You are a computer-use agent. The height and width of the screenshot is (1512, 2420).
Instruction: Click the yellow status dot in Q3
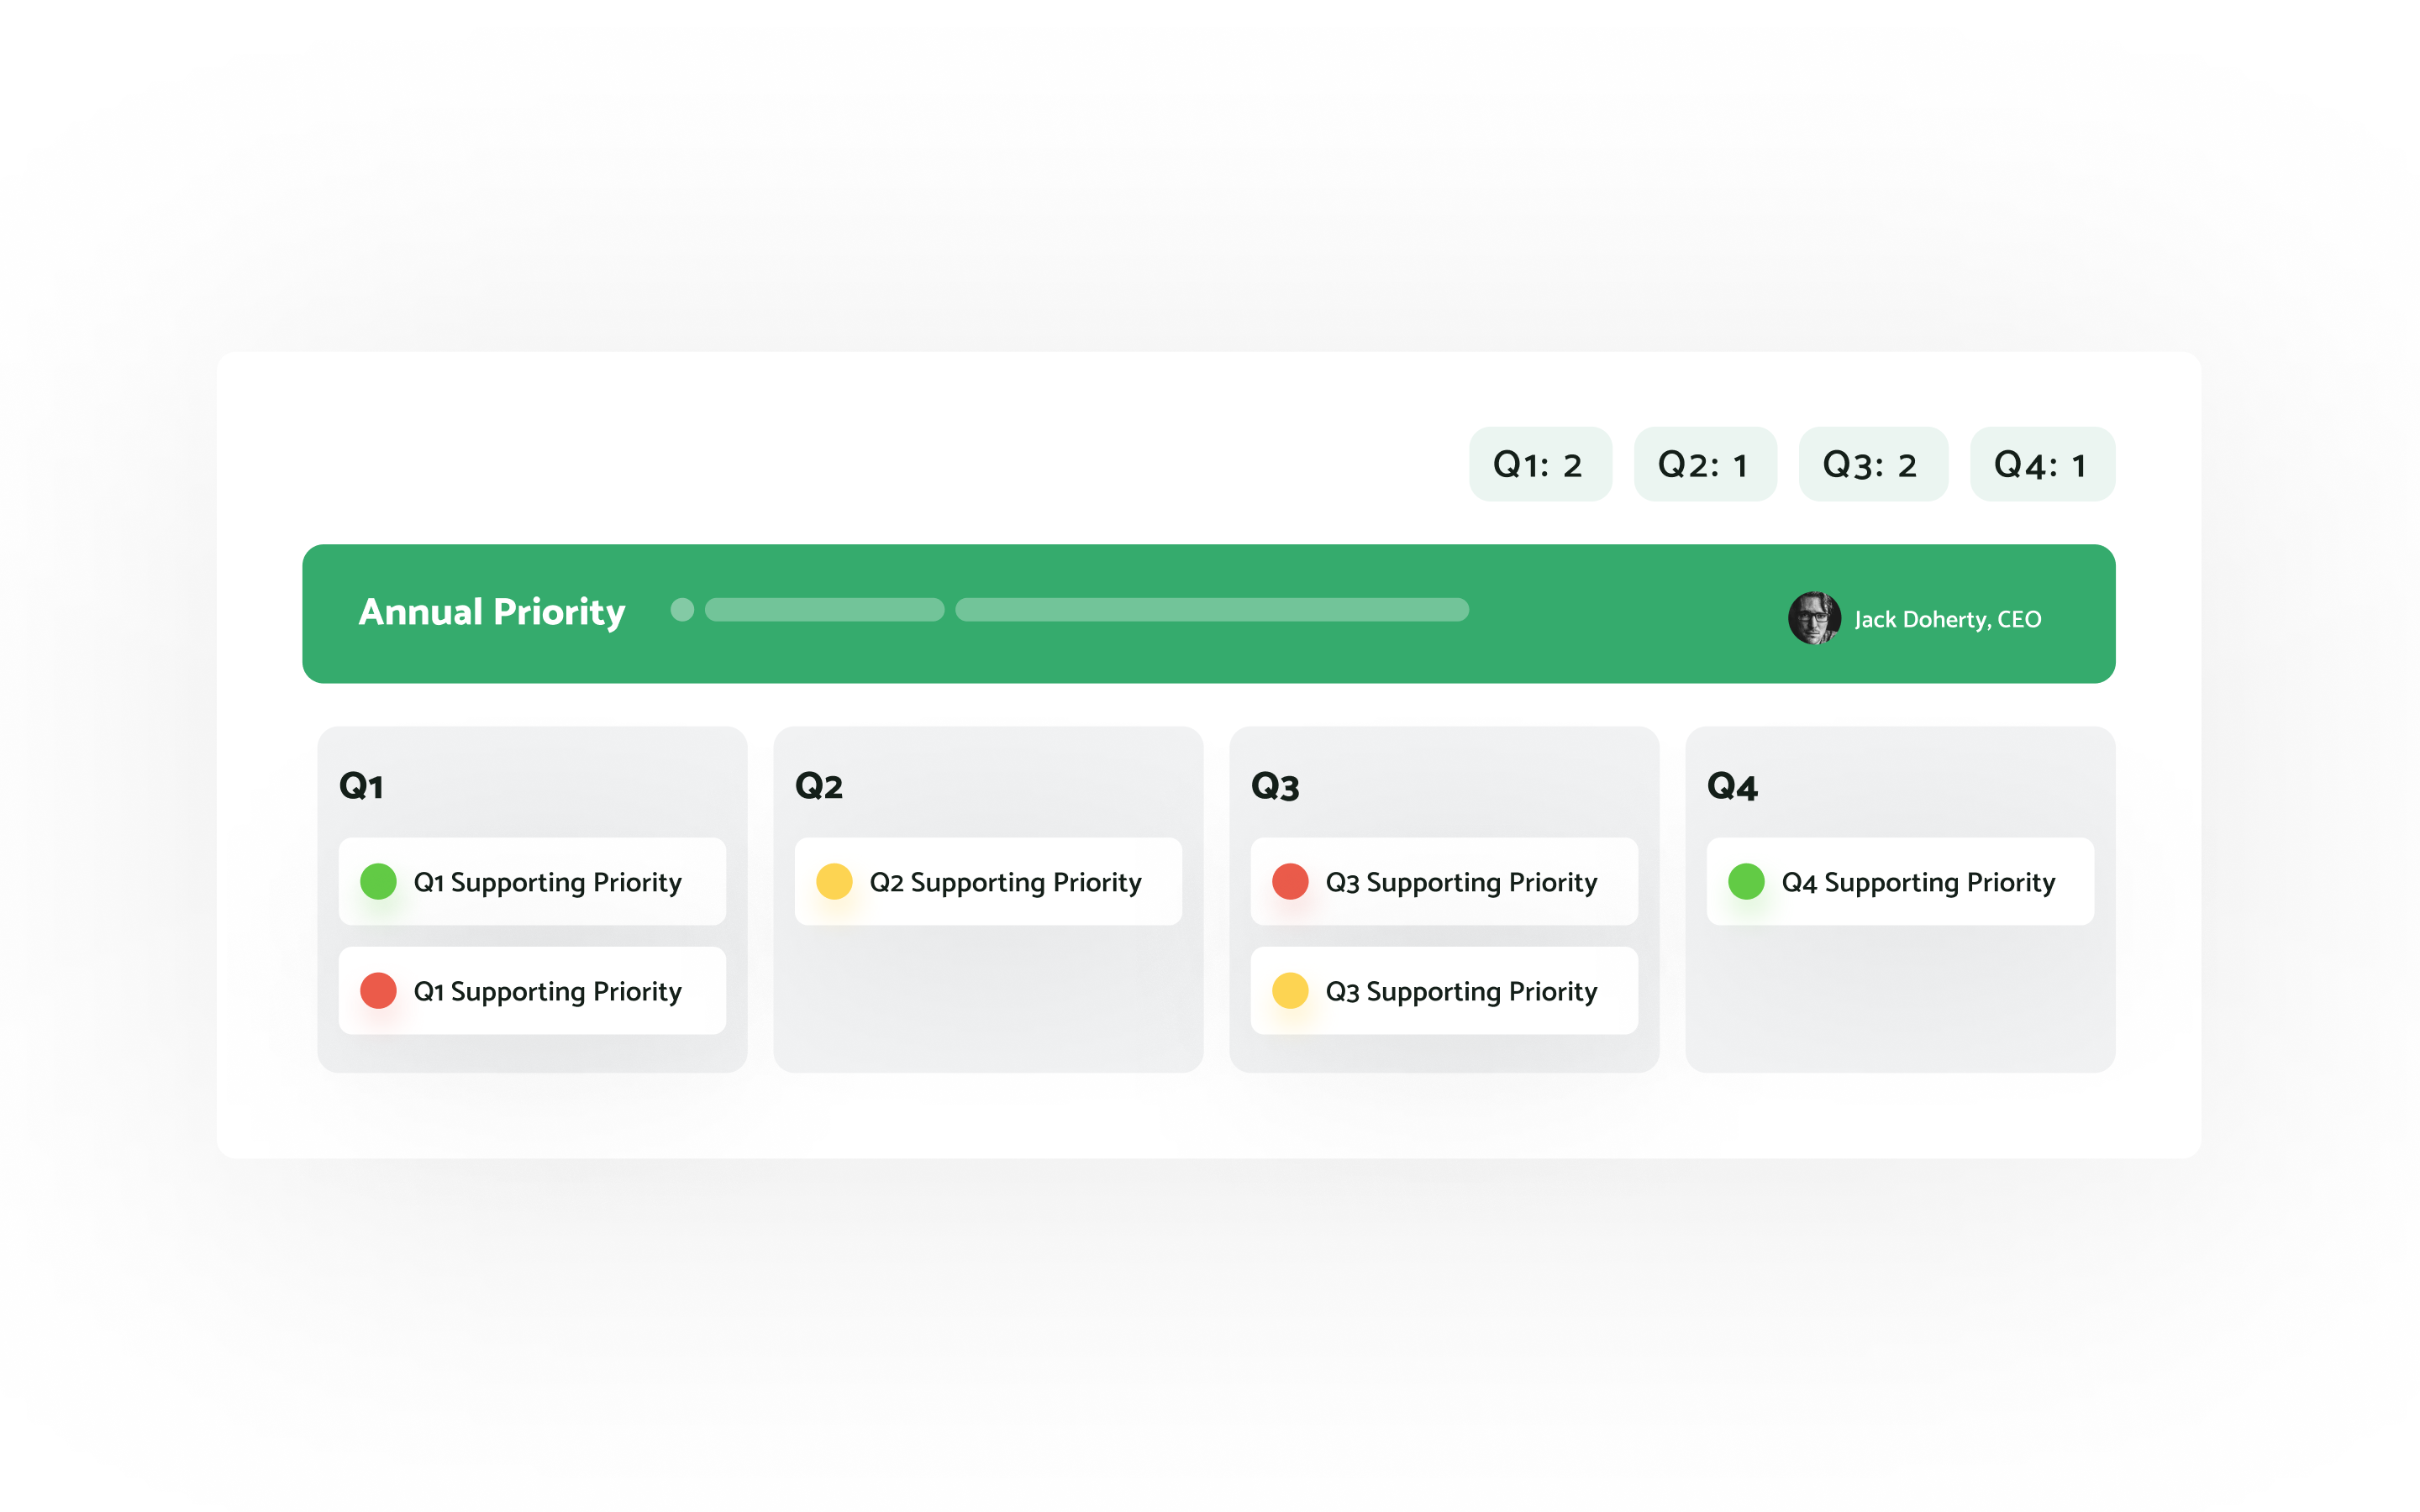(1290, 990)
